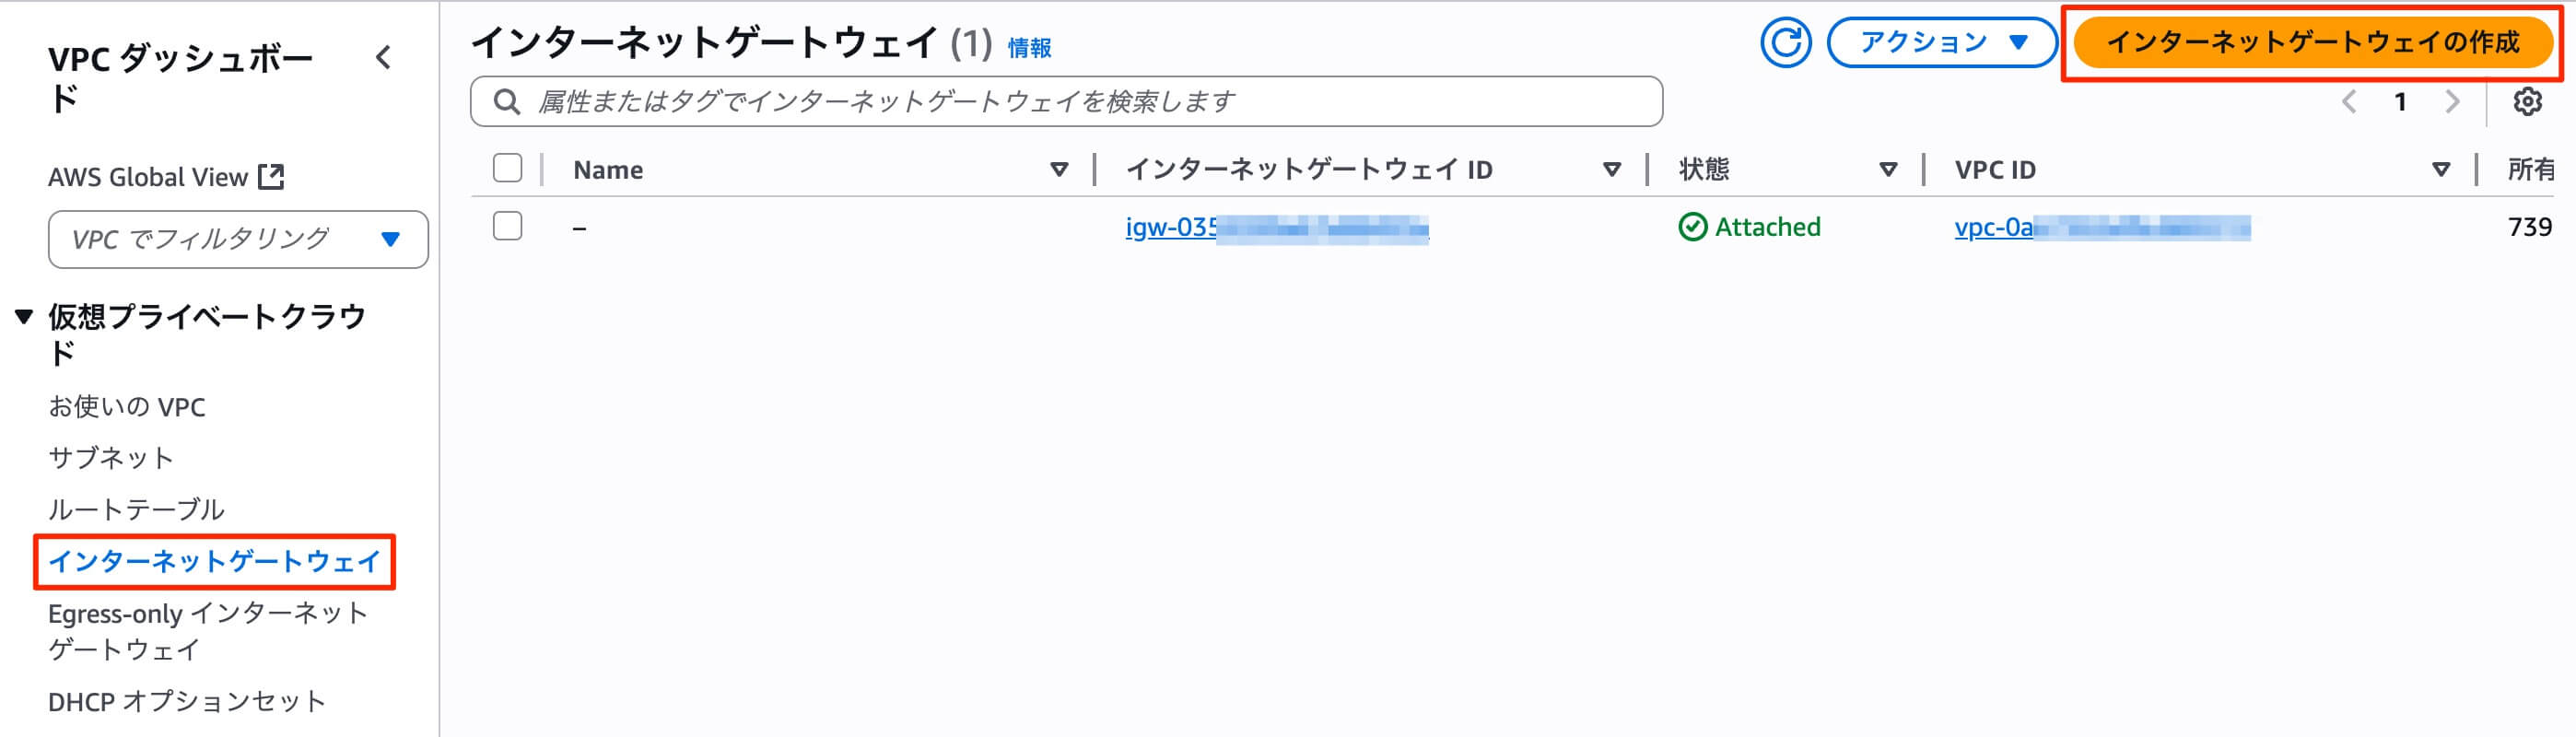Open Egress-only インターネットゲートウェイ page

pyautogui.click(x=208, y=631)
